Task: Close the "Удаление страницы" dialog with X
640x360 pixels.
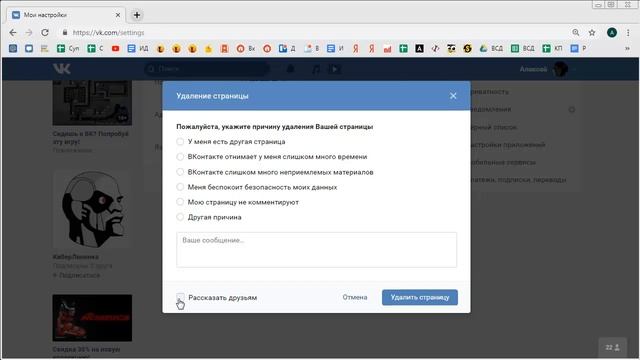Action: (x=453, y=96)
